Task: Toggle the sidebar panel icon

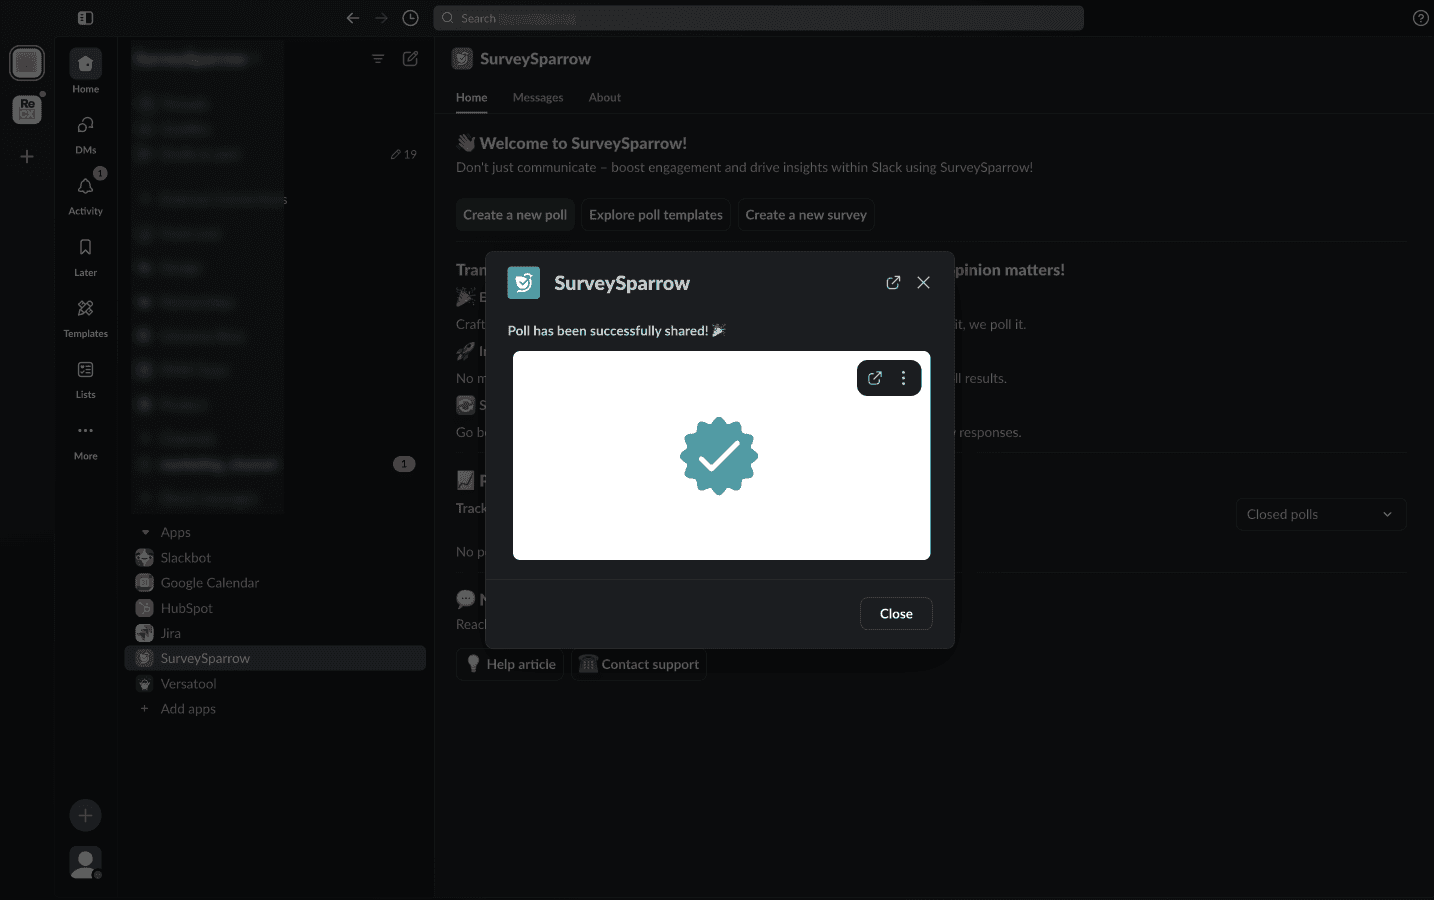Action: [85, 18]
